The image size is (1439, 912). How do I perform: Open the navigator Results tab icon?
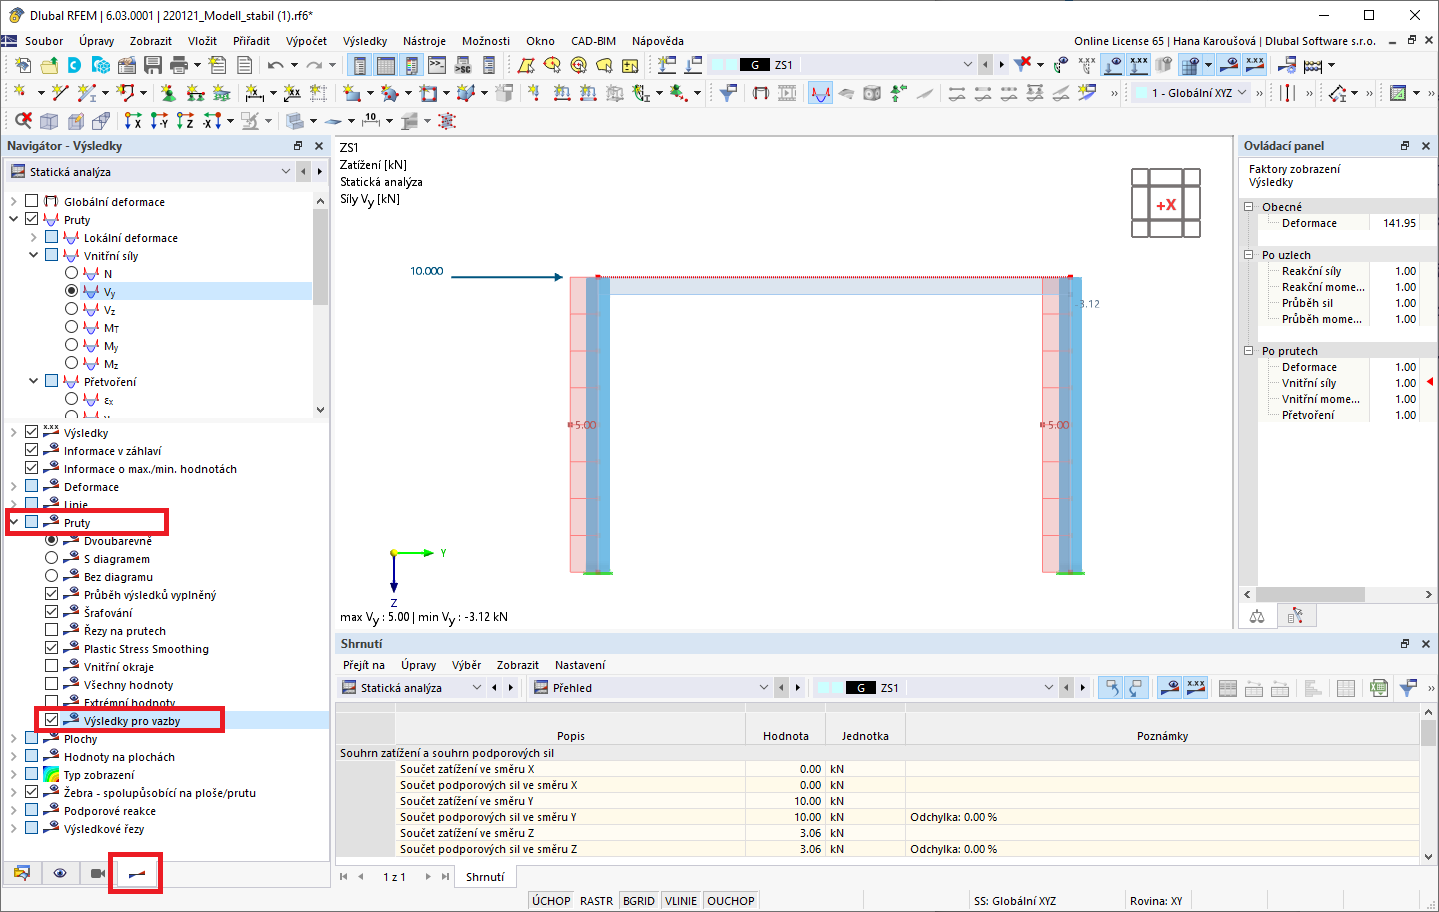(x=137, y=873)
